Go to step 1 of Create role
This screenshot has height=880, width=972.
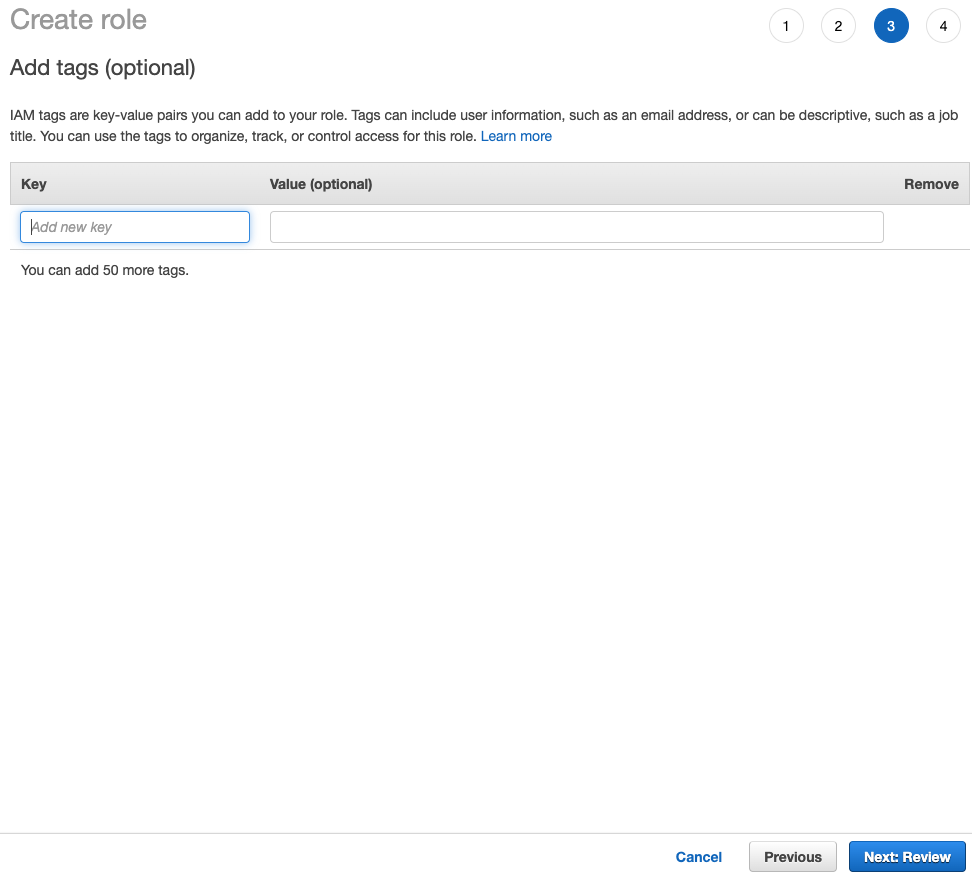(786, 26)
